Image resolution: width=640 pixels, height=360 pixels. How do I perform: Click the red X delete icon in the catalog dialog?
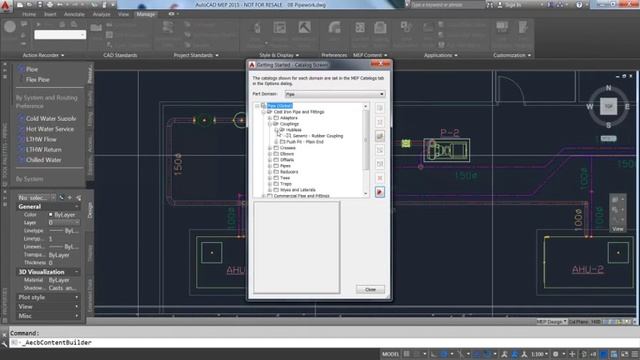[x=380, y=178]
